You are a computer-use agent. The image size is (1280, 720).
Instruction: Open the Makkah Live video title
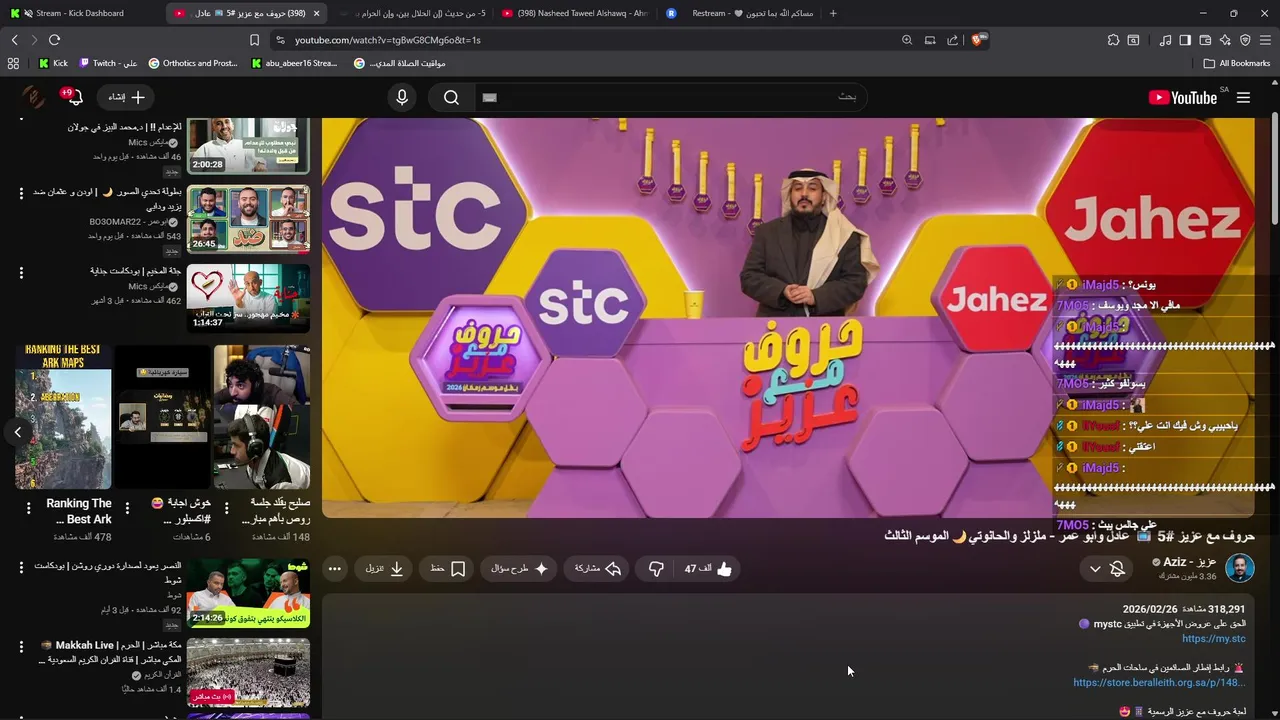[111, 652]
